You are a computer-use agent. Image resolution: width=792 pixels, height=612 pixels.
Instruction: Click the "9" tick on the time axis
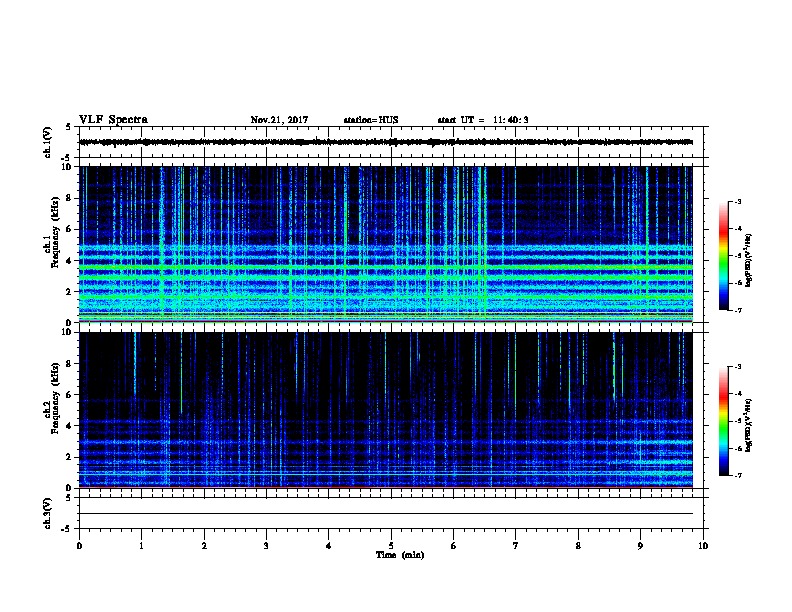pyautogui.click(x=640, y=546)
